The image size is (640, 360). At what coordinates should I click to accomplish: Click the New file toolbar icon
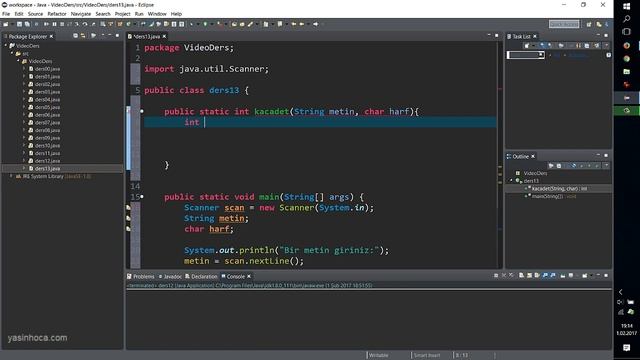click(x=6, y=24)
